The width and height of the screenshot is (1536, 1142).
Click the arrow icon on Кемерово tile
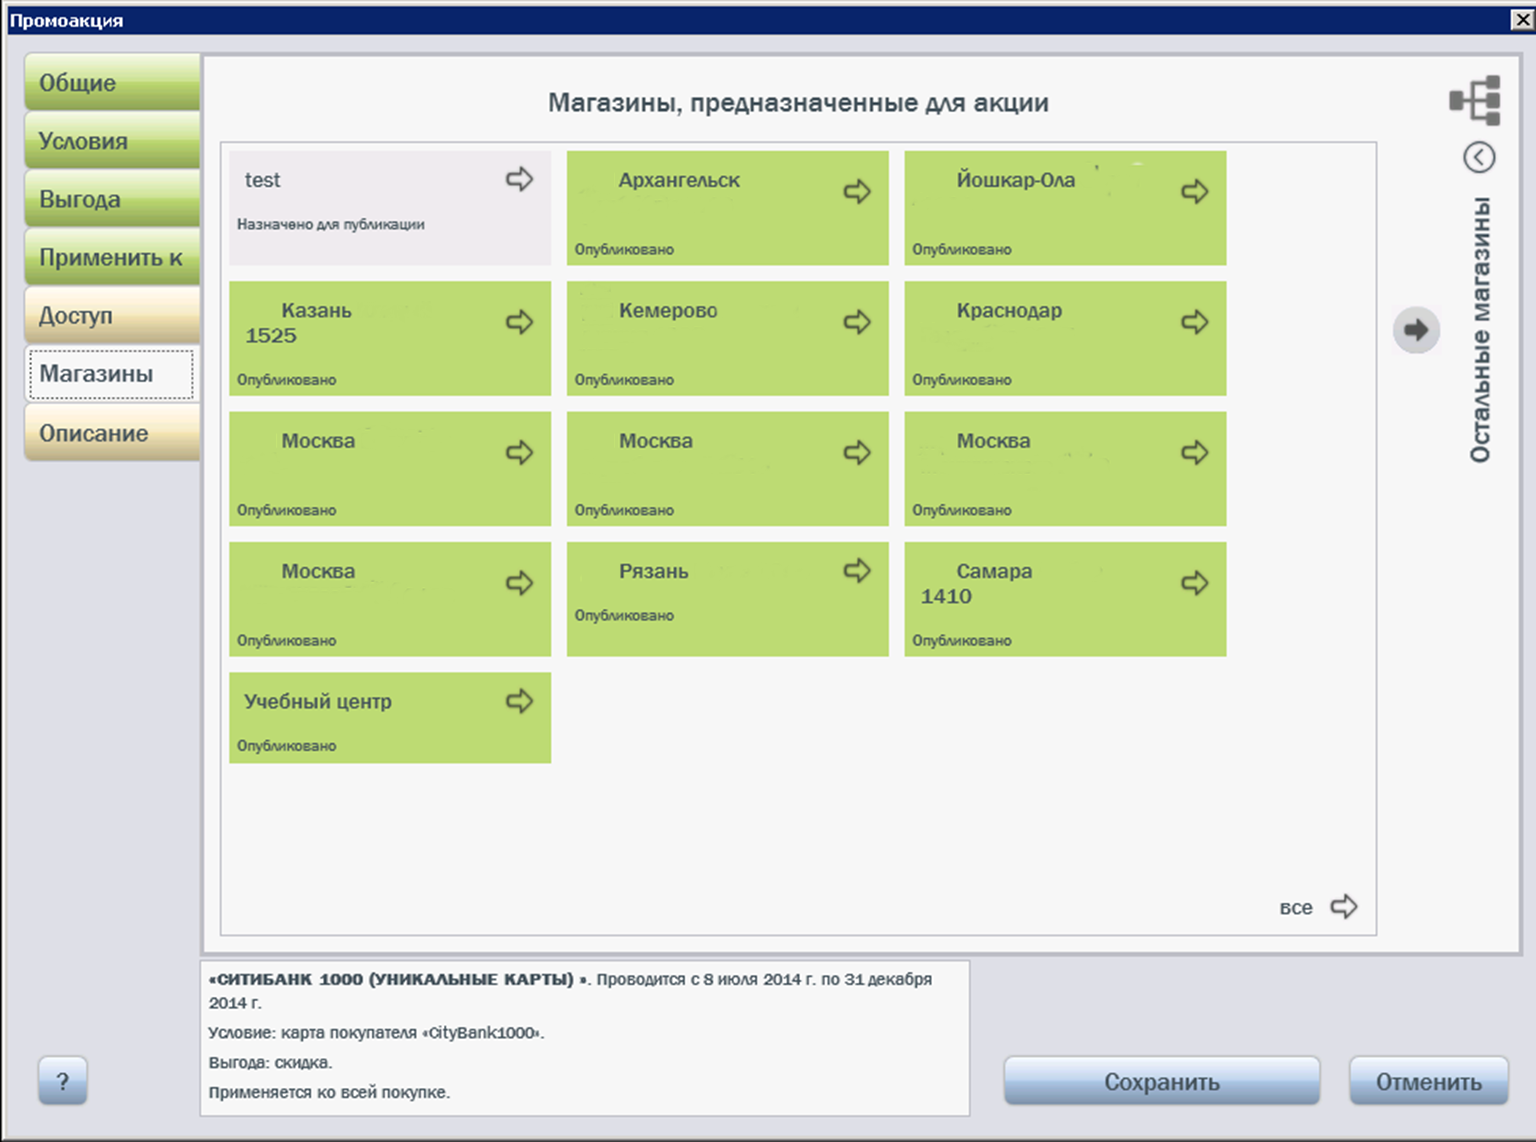[857, 321]
